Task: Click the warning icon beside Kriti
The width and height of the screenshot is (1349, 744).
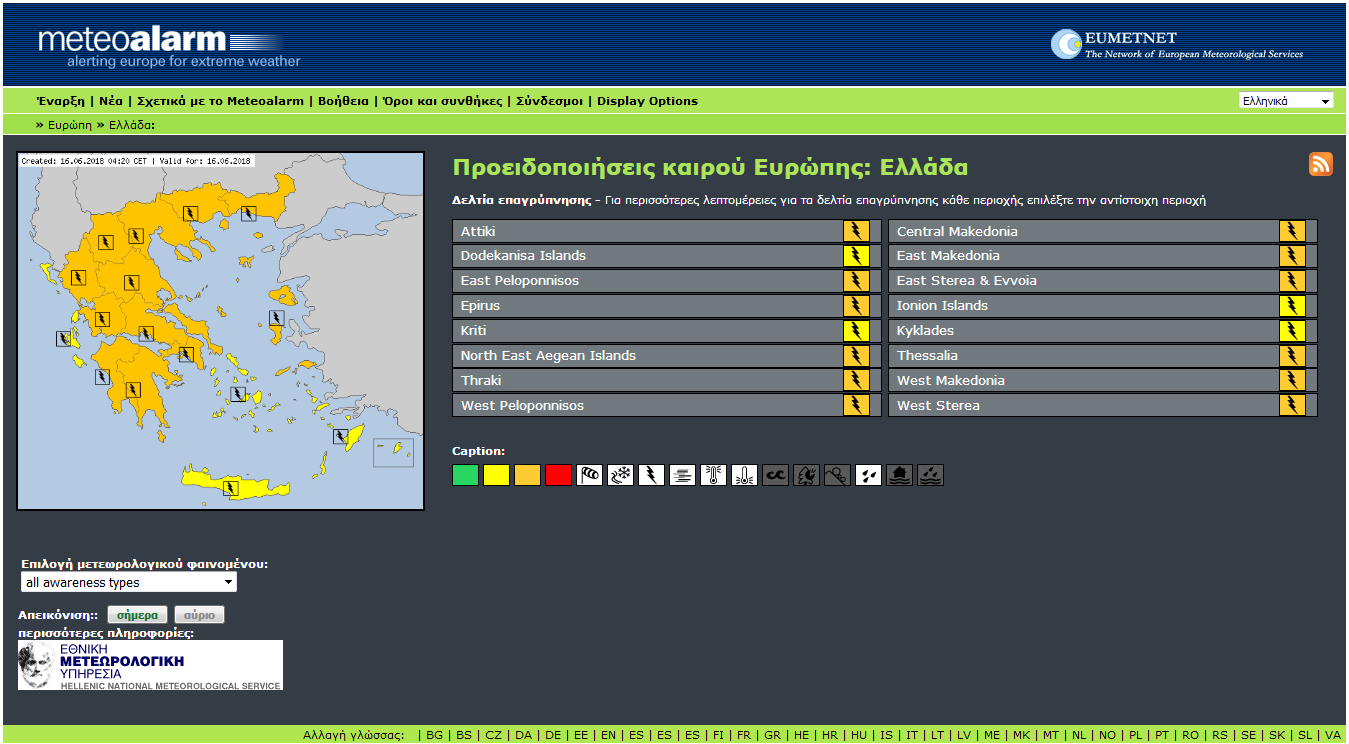Action: click(857, 330)
